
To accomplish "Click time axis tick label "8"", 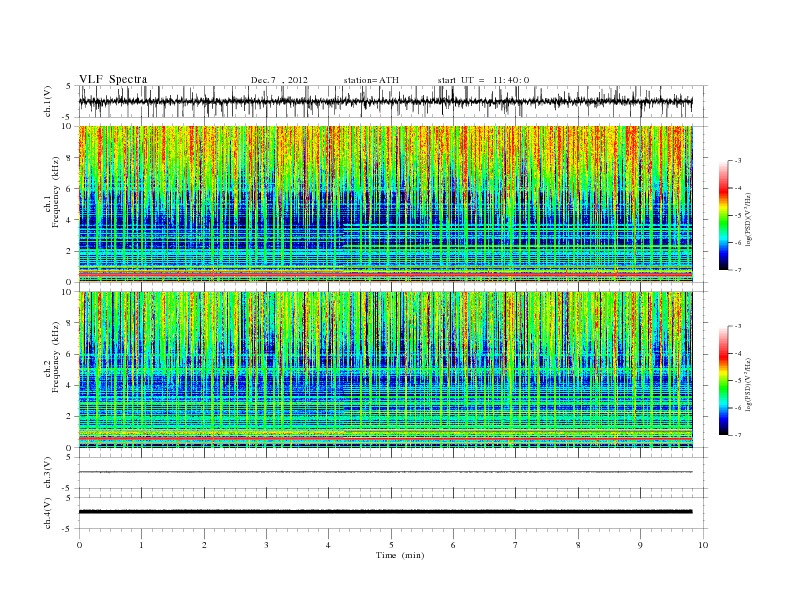I will point(578,545).
